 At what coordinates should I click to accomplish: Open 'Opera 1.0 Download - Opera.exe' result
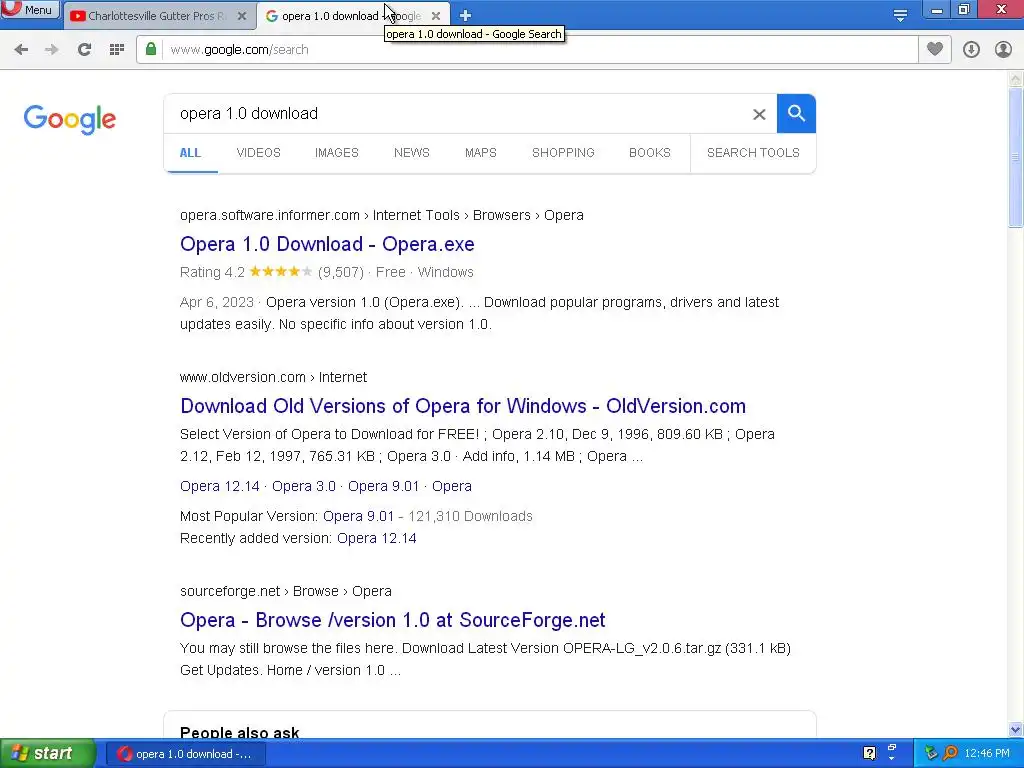[x=327, y=244]
